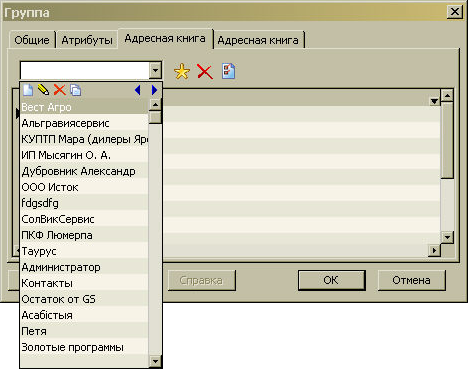
Task: Click the large red X delete icon
Action: coord(205,71)
